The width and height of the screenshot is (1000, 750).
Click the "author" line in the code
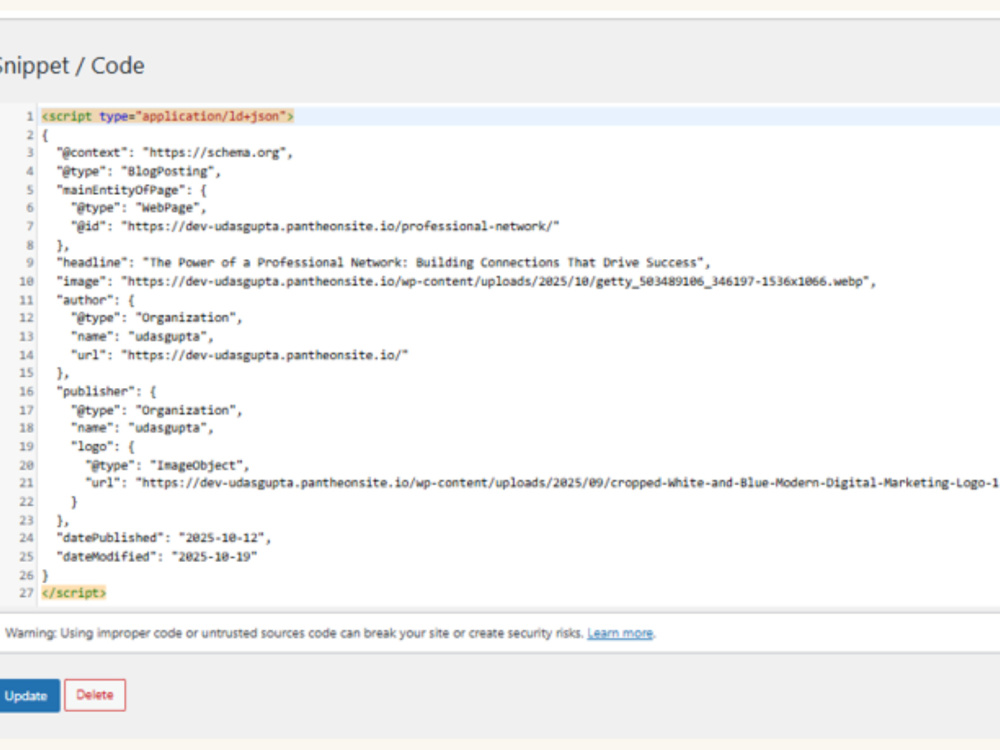click(96, 300)
